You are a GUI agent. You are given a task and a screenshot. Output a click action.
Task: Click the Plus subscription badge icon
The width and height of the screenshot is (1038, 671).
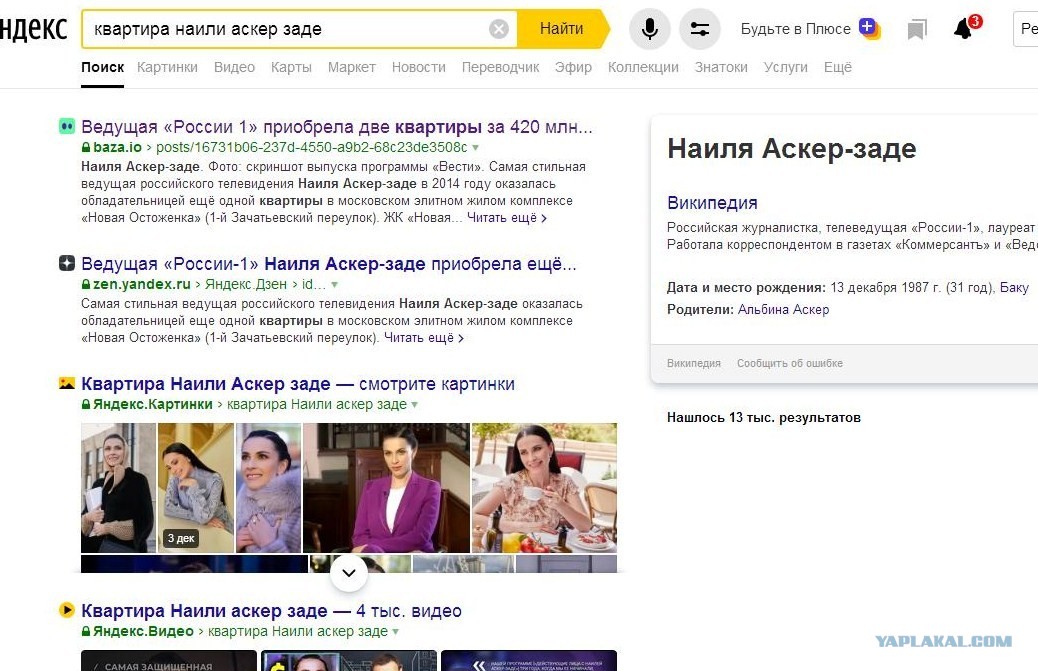(x=869, y=28)
